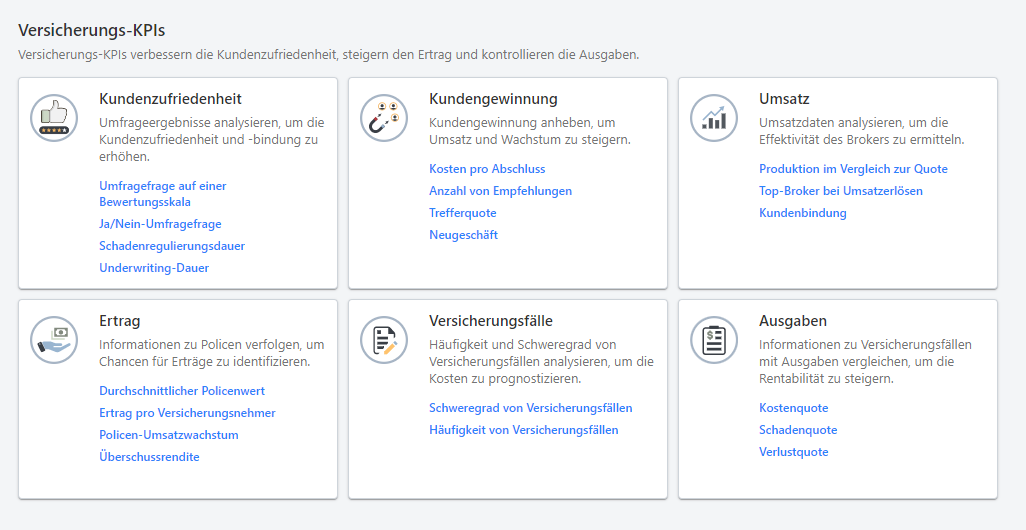Screen dimensions: 1026x530
Task: Open the Schadenquote link
Action: 798,430
